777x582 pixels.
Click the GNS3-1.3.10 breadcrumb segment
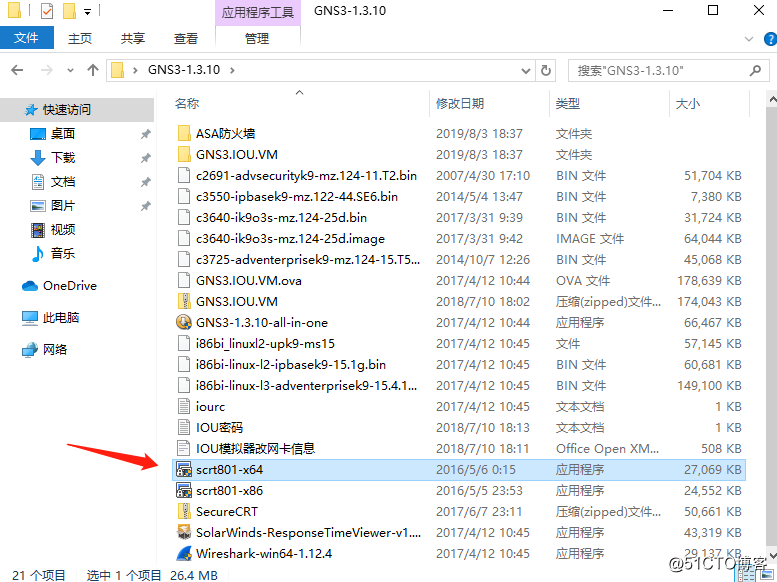184,70
